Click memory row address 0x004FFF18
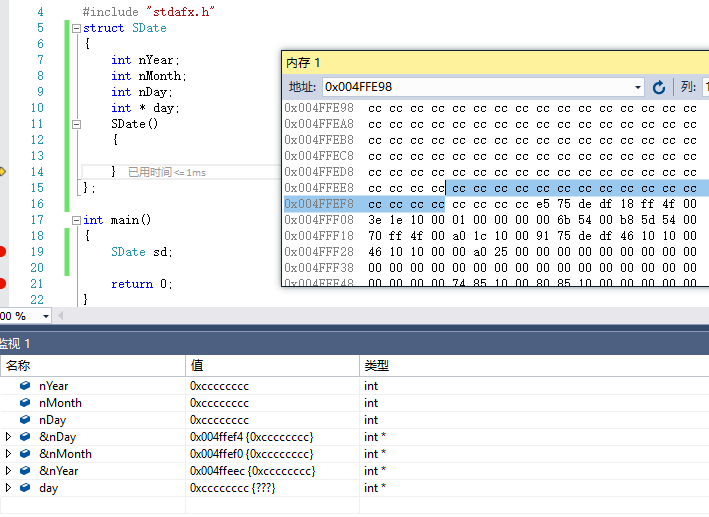Viewport: 709px width, 517px height. pyautogui.click(x=319, y=236)
